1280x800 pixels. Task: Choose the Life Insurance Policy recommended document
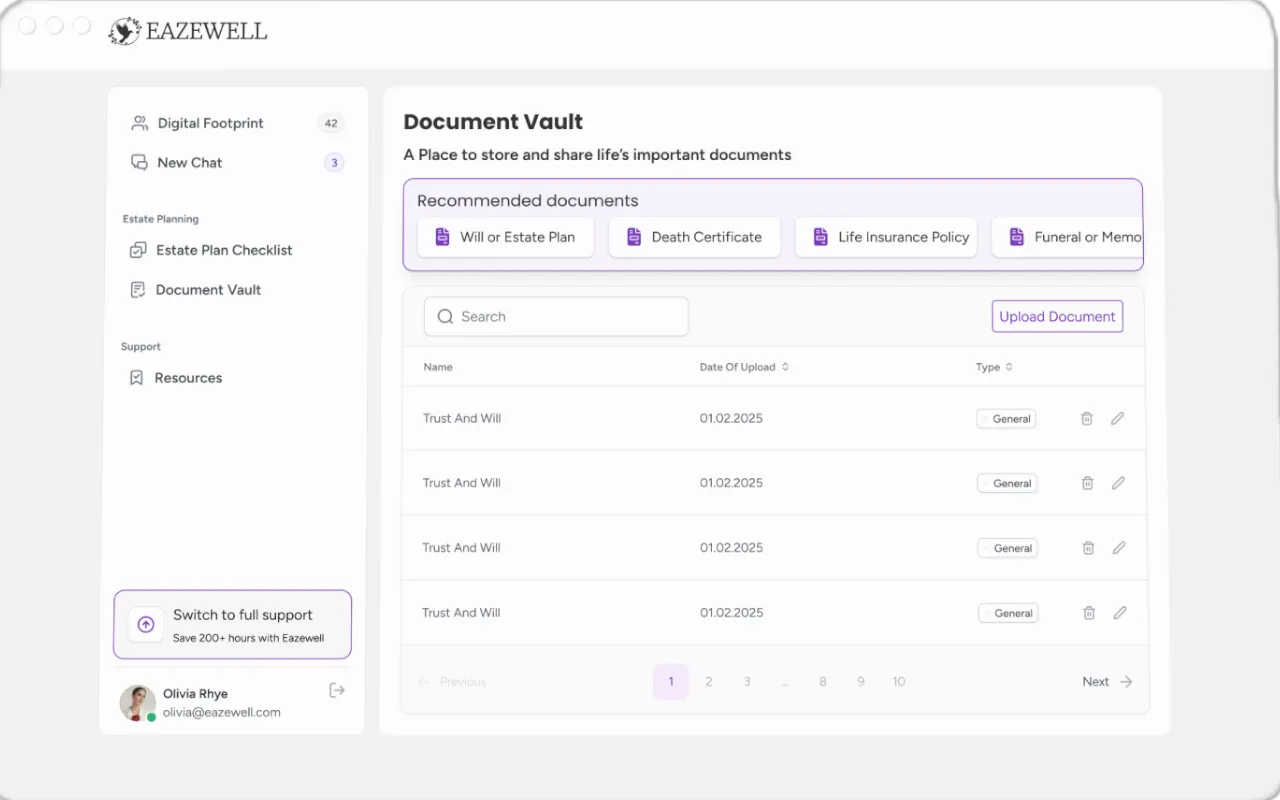point(886,237)
